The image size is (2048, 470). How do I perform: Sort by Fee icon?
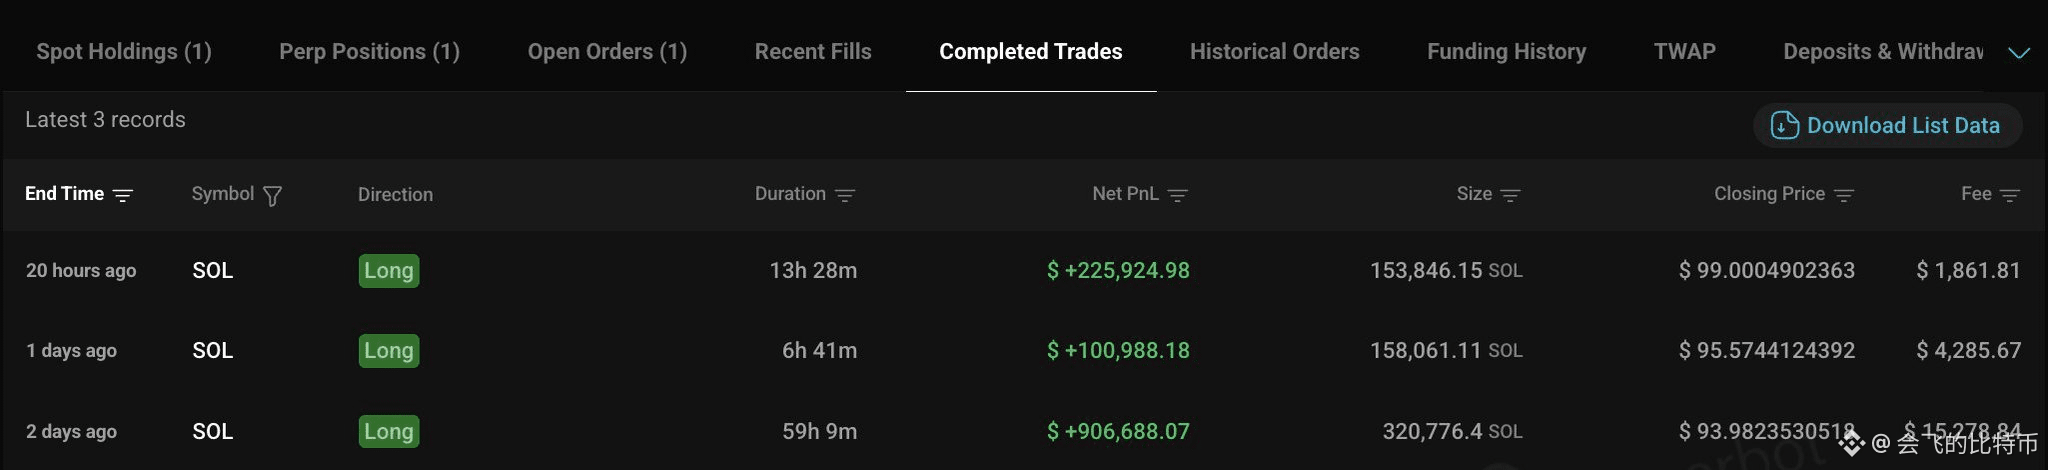pyautogui.click(x=2010, y=195)
